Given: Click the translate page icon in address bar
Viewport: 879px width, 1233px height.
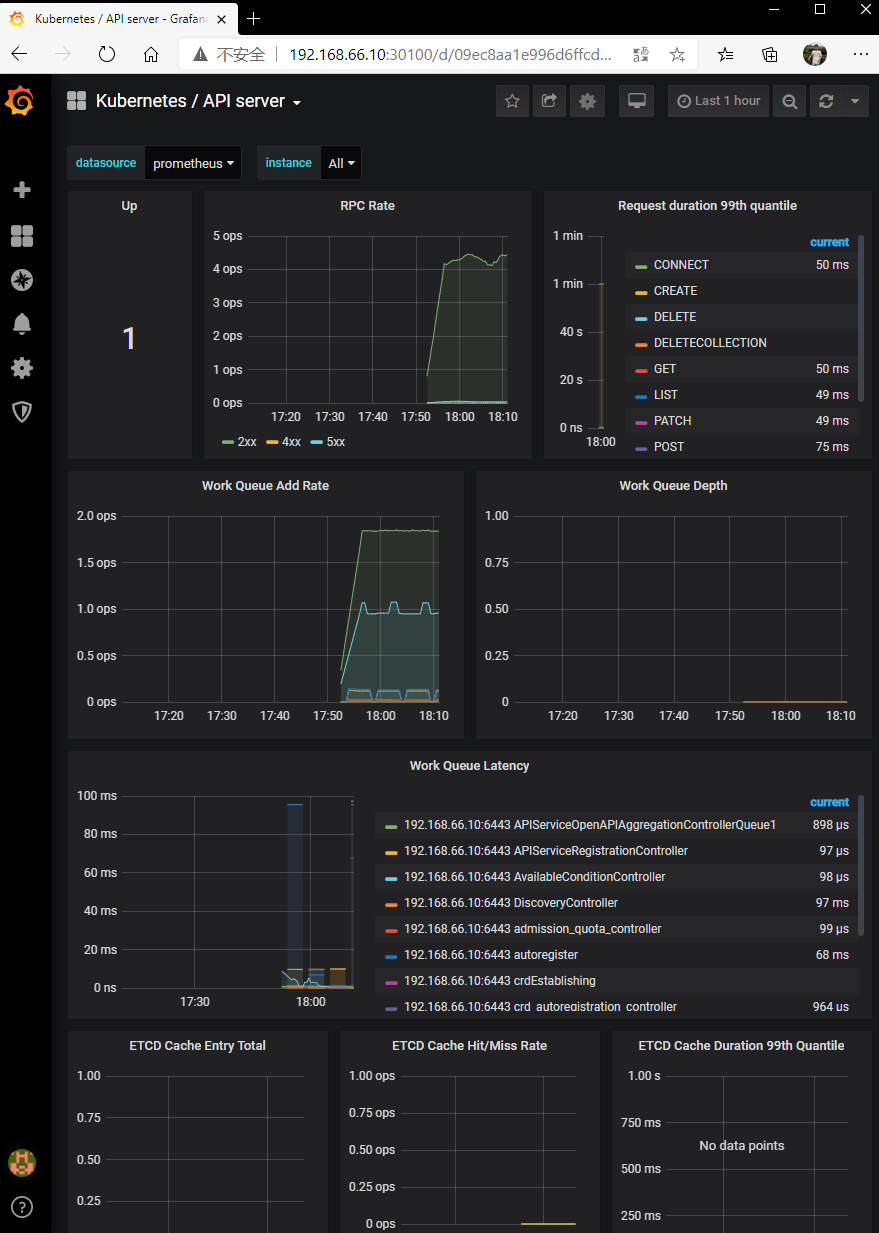Looking at the screenshot, I should 643,54.
